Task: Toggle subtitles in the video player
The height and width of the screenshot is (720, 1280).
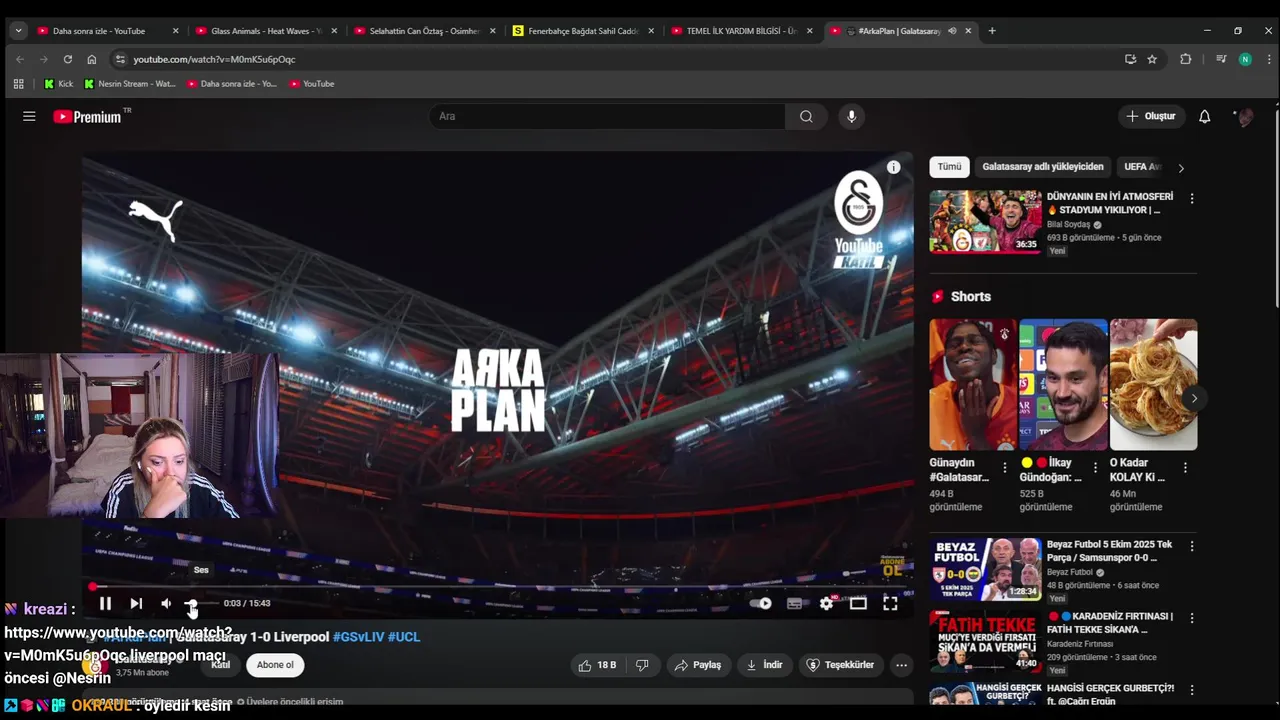Action: pos(794,603)
